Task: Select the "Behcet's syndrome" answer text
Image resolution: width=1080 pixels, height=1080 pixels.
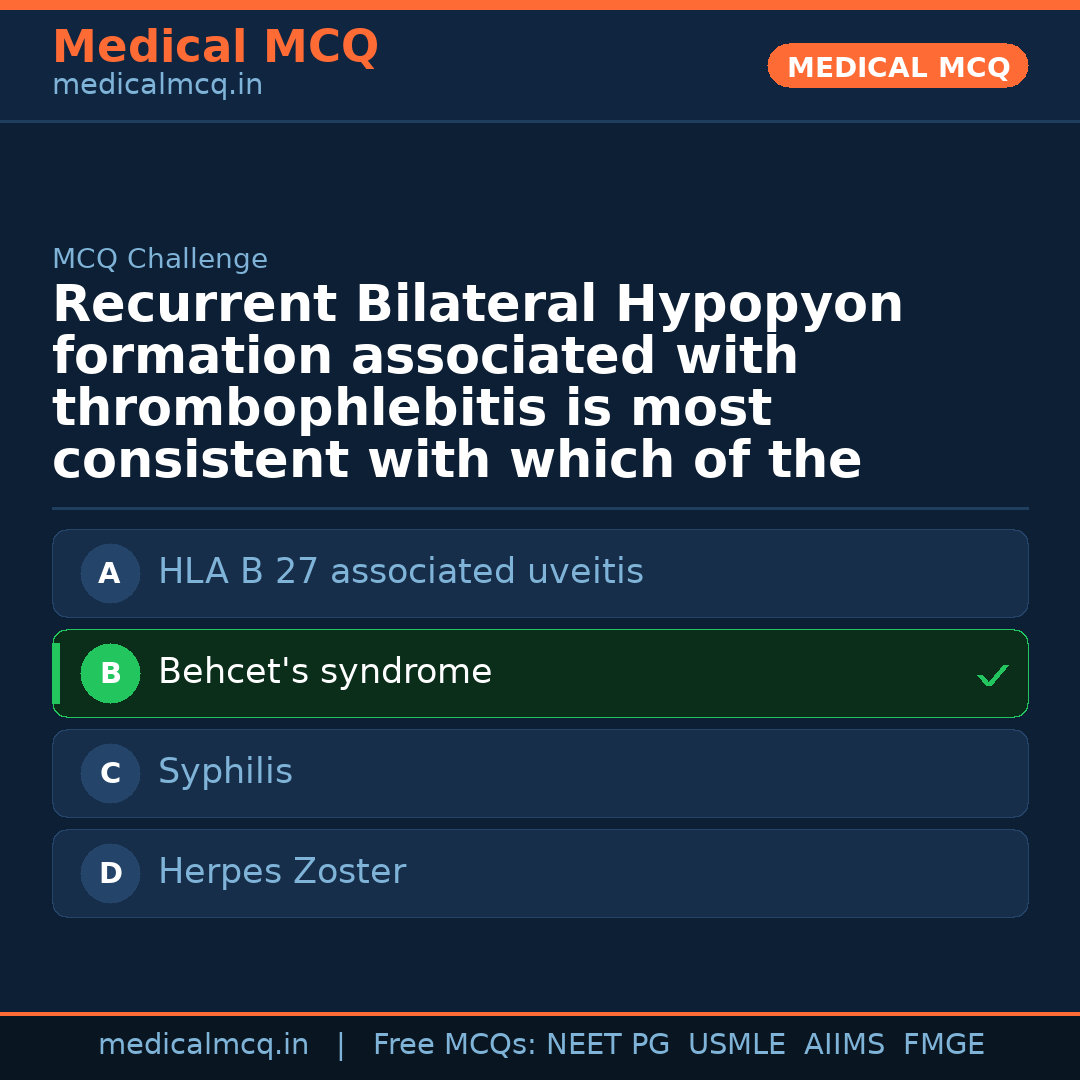Action: [x=324, y=672]
